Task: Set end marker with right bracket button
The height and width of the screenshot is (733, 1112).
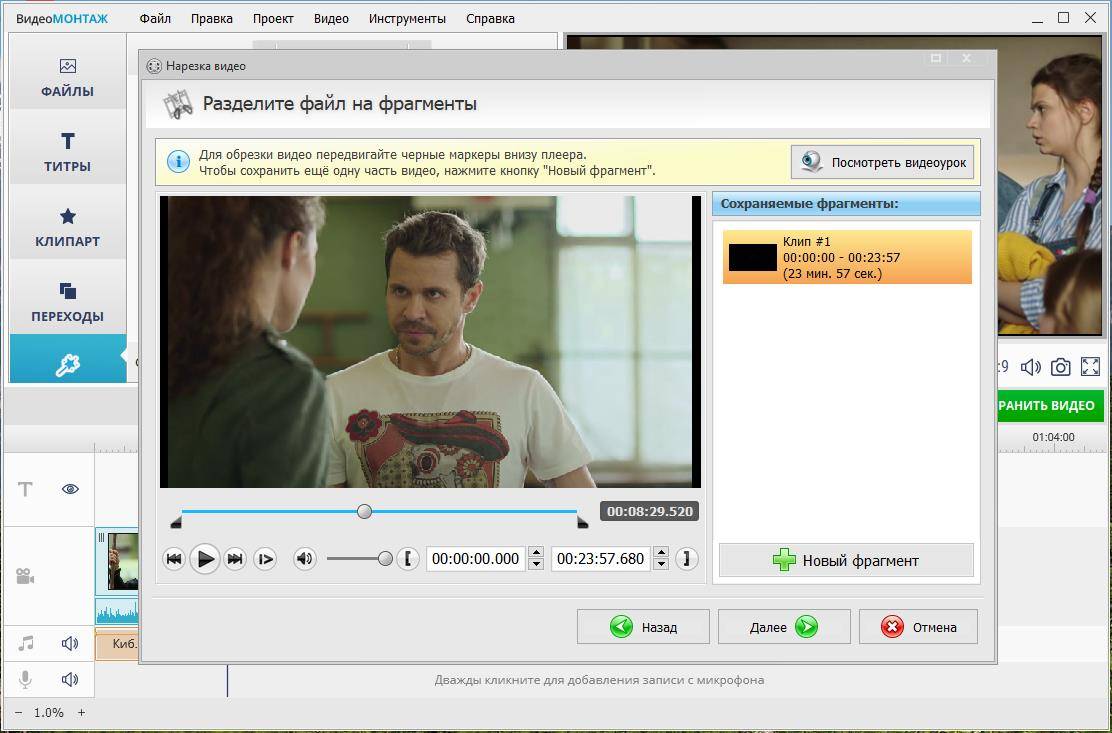Action: [x=686, y=559]
